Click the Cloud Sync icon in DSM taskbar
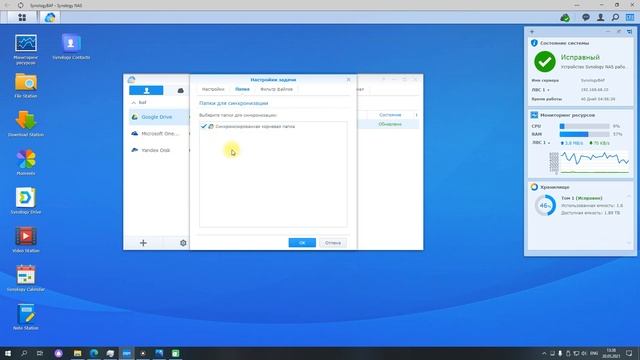The width and height of the screenshot is (640, 360). coord(50,18)
